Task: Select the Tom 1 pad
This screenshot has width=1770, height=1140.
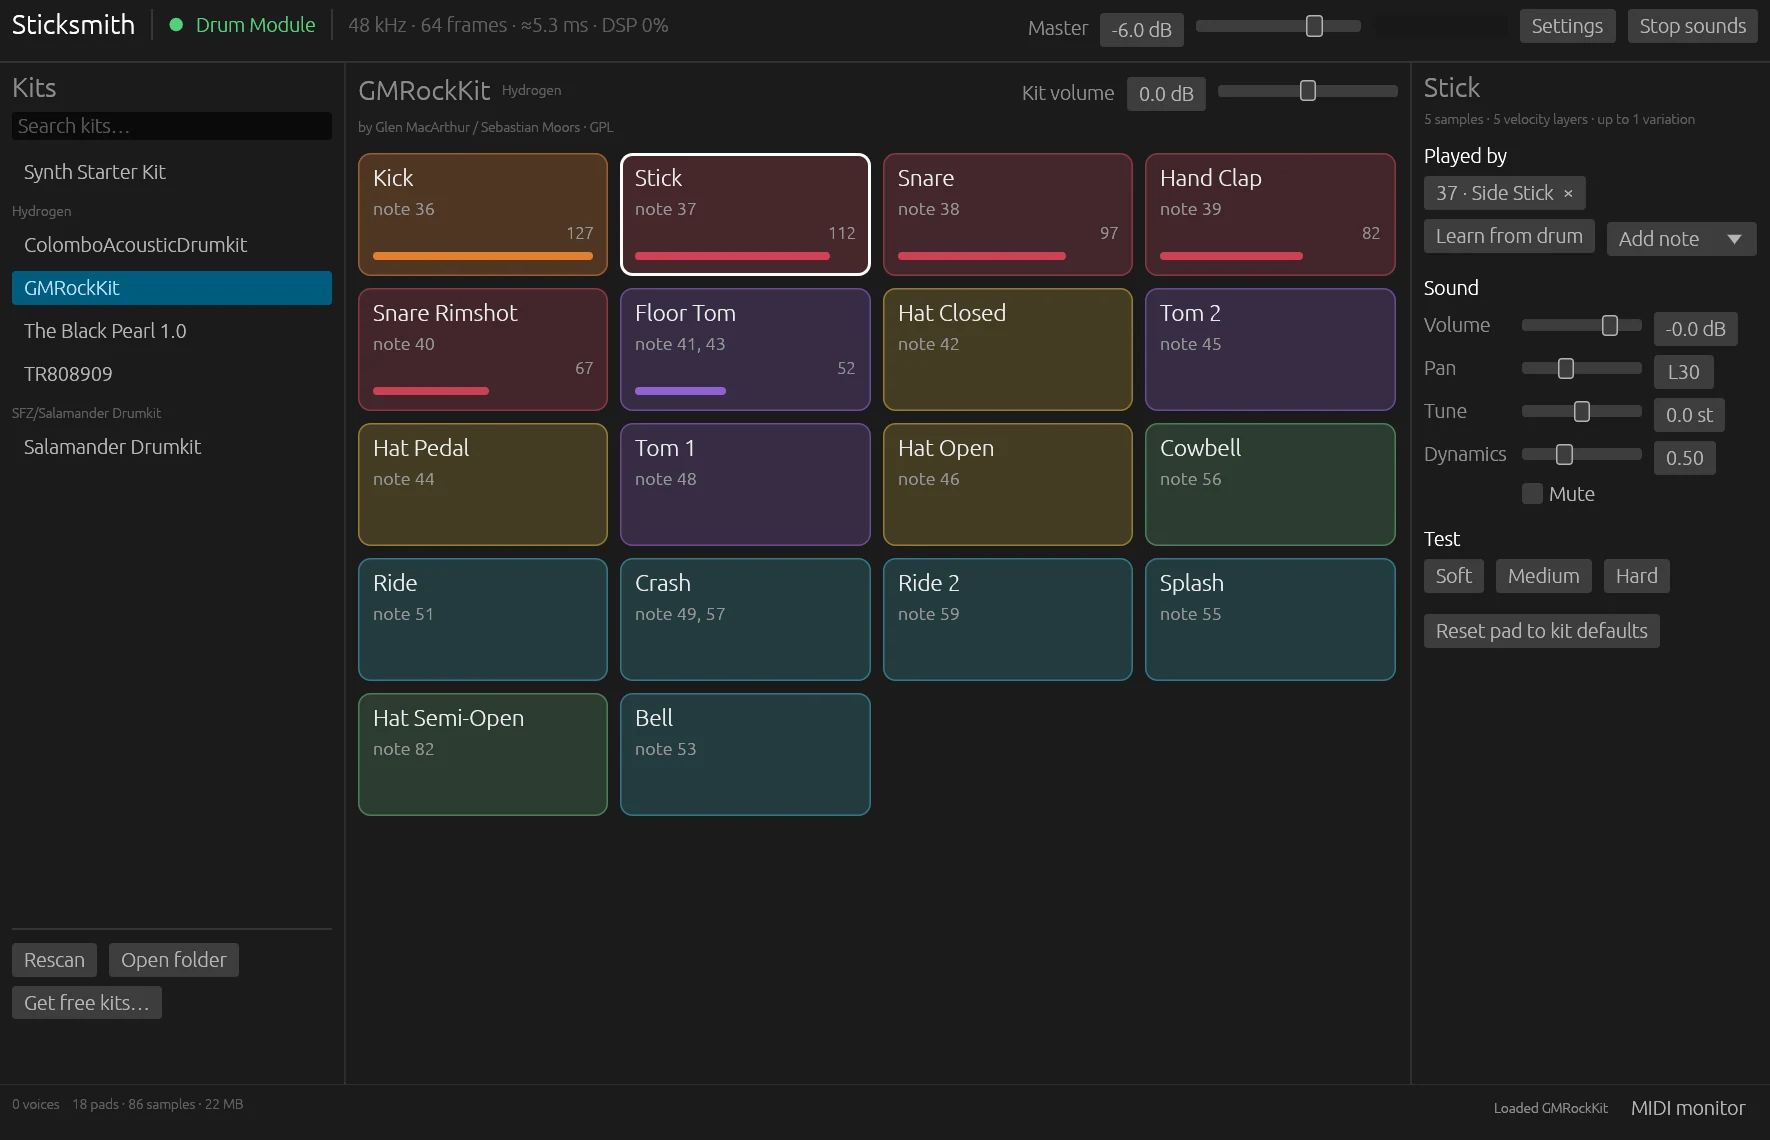Action: pyautogui.click(x=745, y=484)
